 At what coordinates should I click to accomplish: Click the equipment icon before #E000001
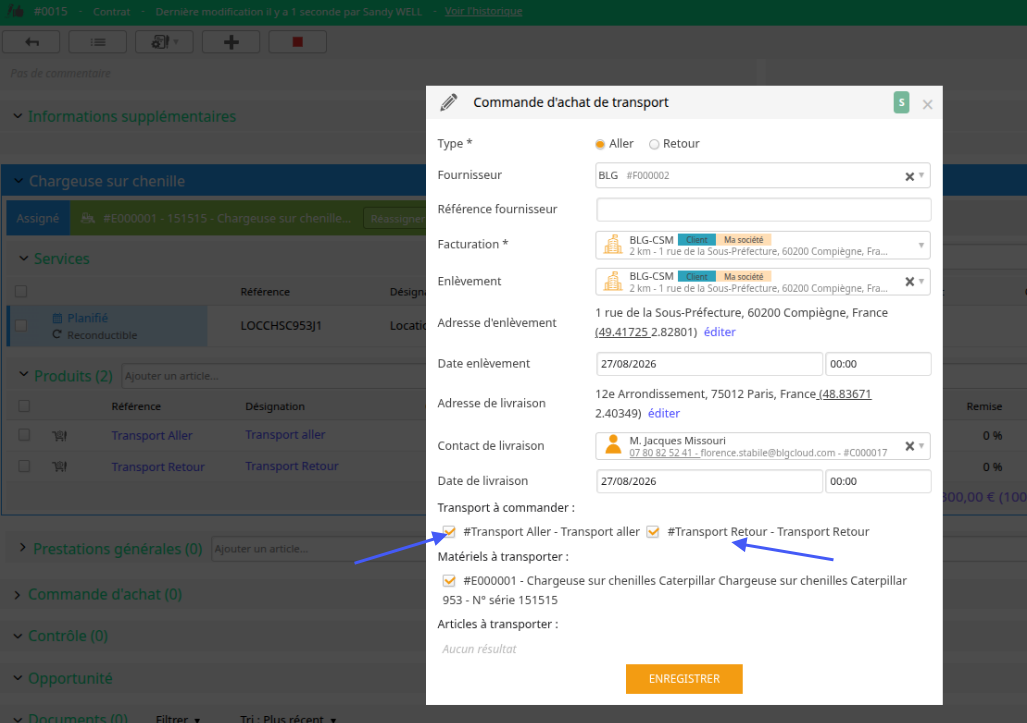pos(88,218)
